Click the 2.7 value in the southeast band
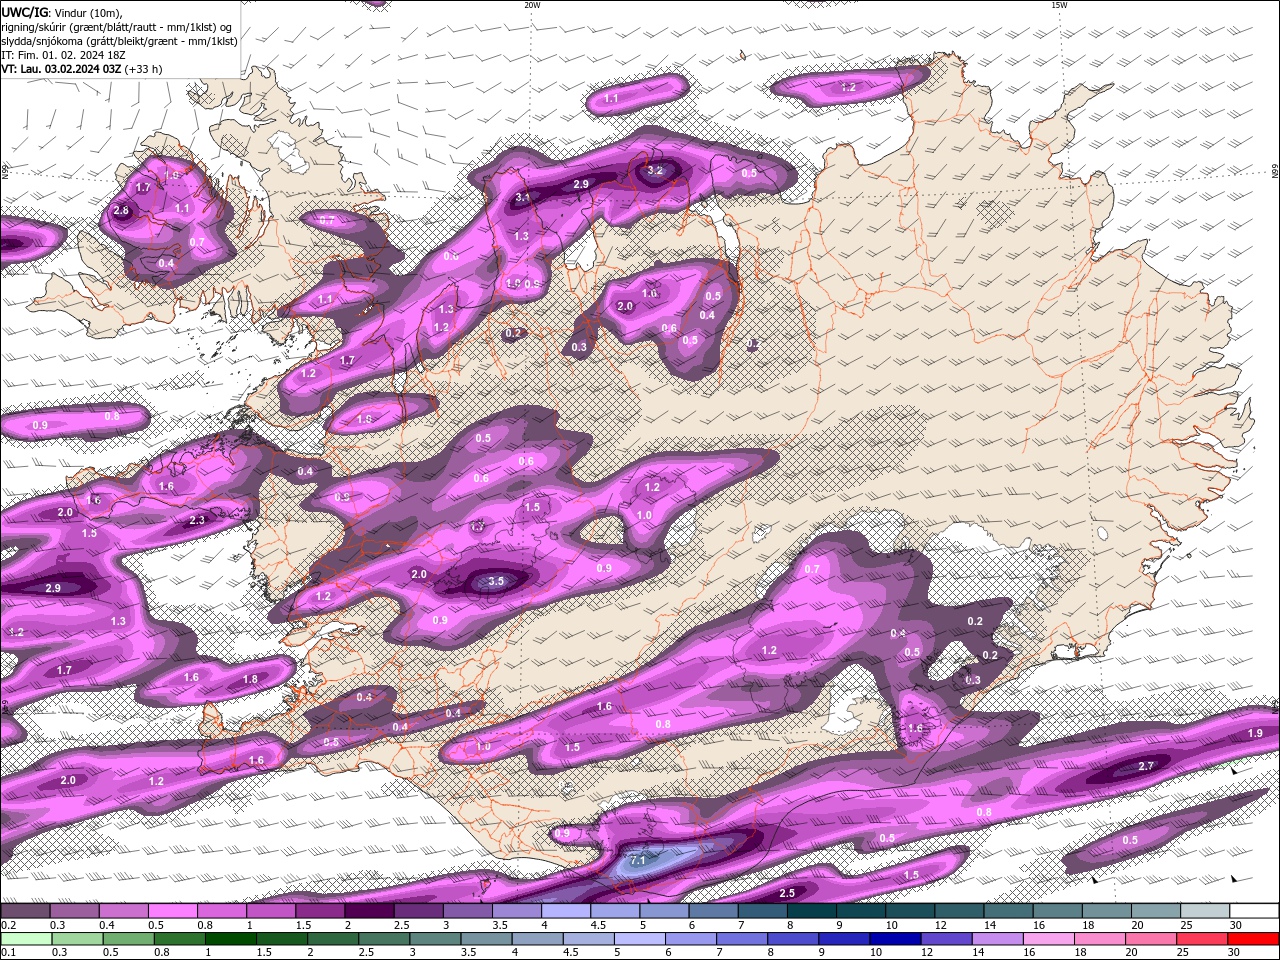Screen dimensions: 1280x960 click(1147, 766)
